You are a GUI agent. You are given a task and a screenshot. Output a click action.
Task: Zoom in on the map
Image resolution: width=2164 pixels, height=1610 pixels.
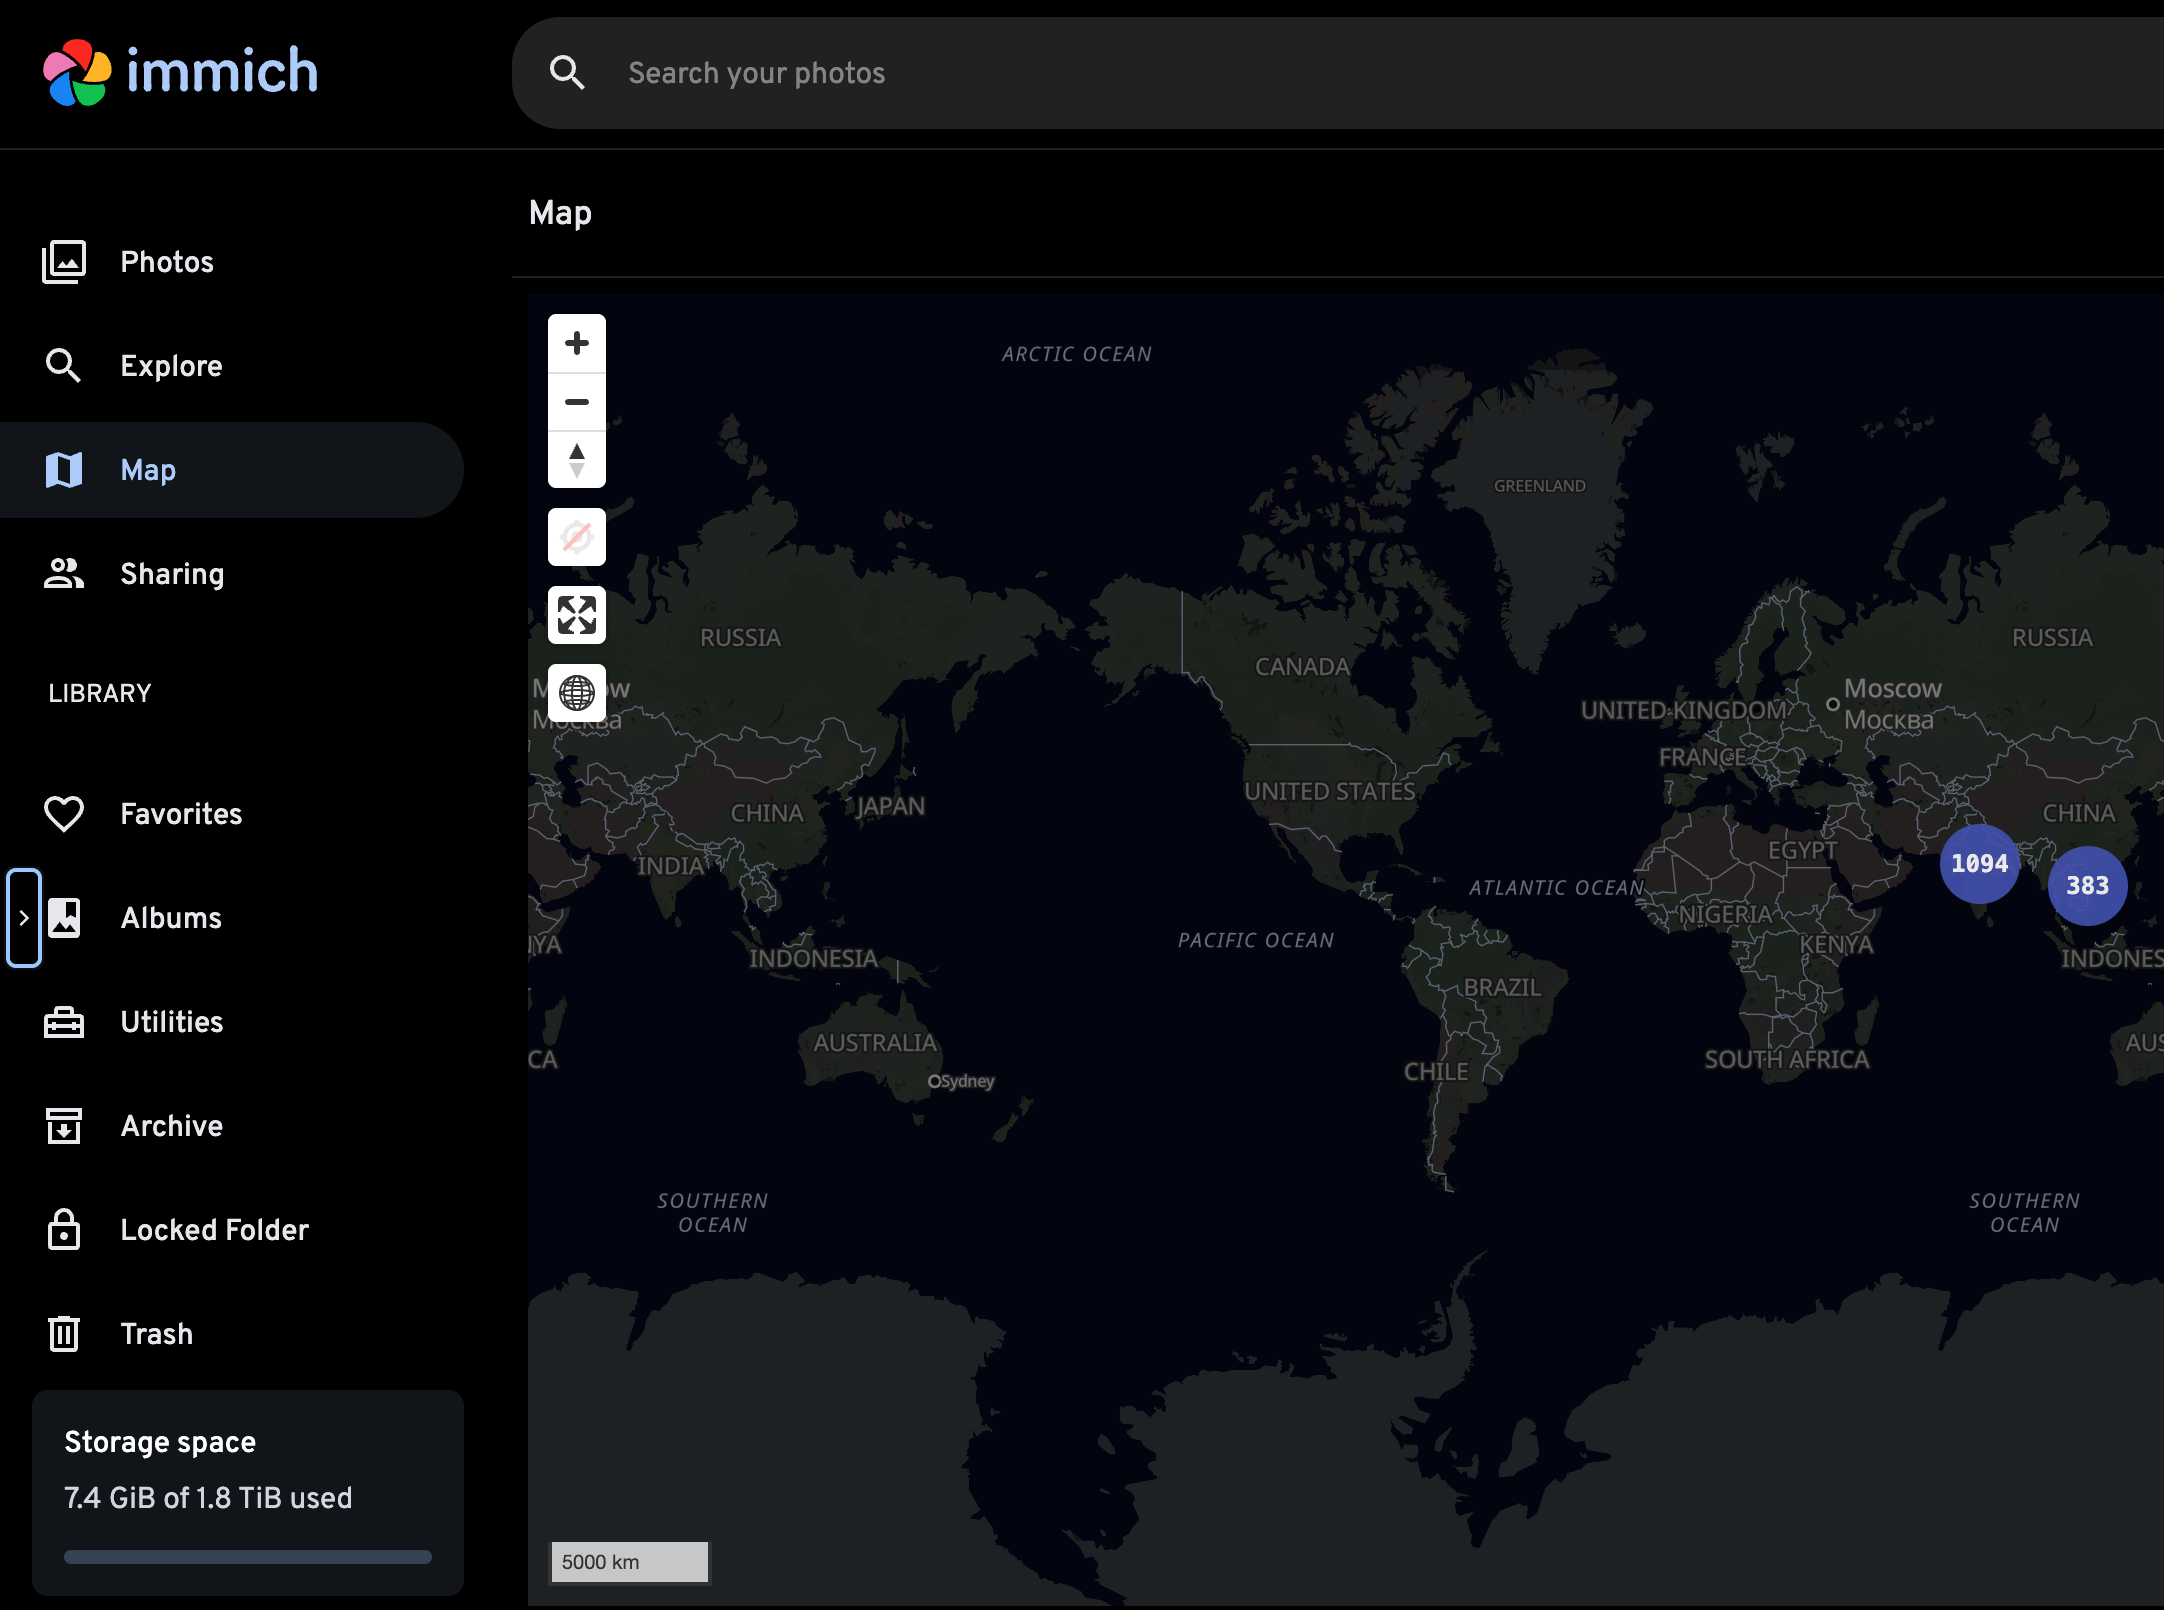point(577,343)
